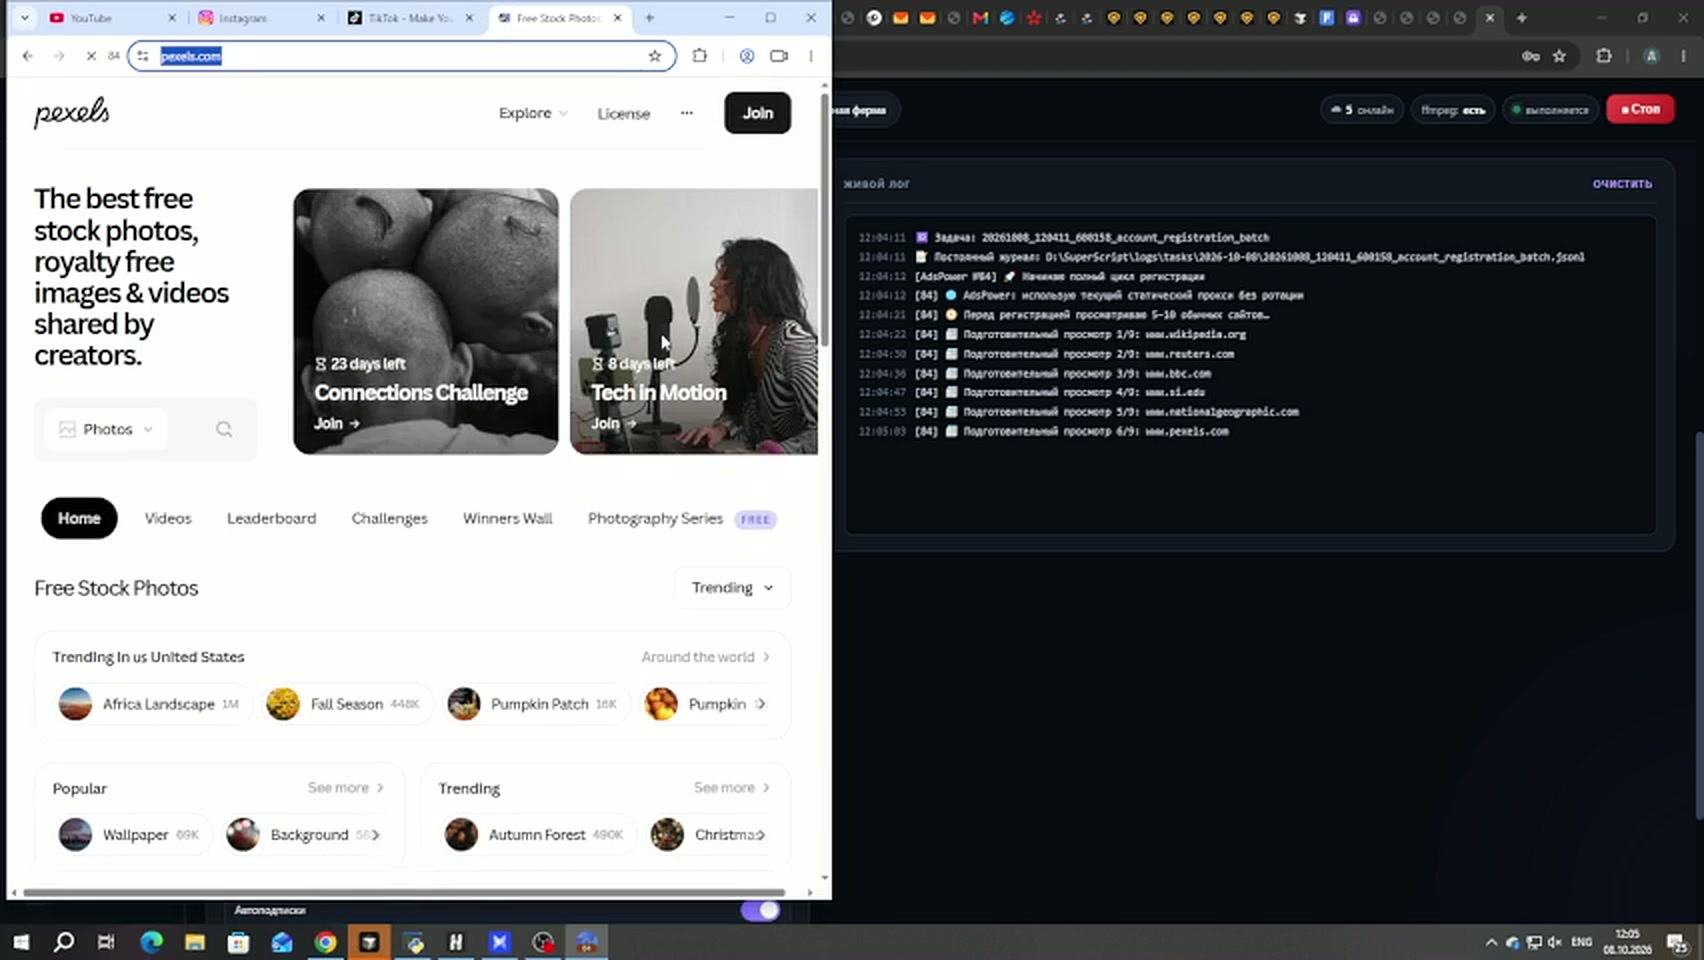Select the Videos tab on Pexels
Screen dimensions: 1704x960
(x=168, y=518)
